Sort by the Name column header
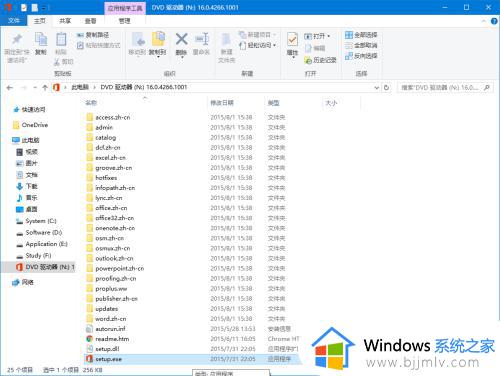This screenshot has width=500, height=376. (x=91, y=103)
